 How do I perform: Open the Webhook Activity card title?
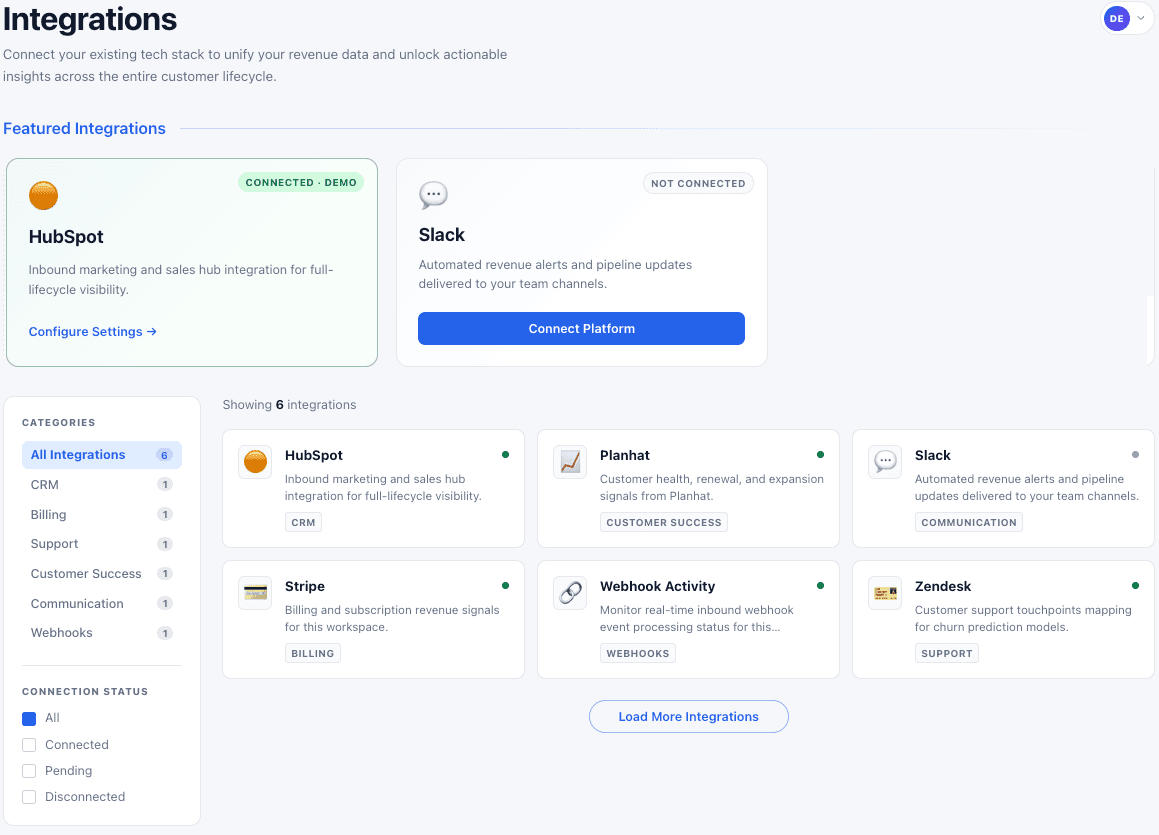point(657,586)
